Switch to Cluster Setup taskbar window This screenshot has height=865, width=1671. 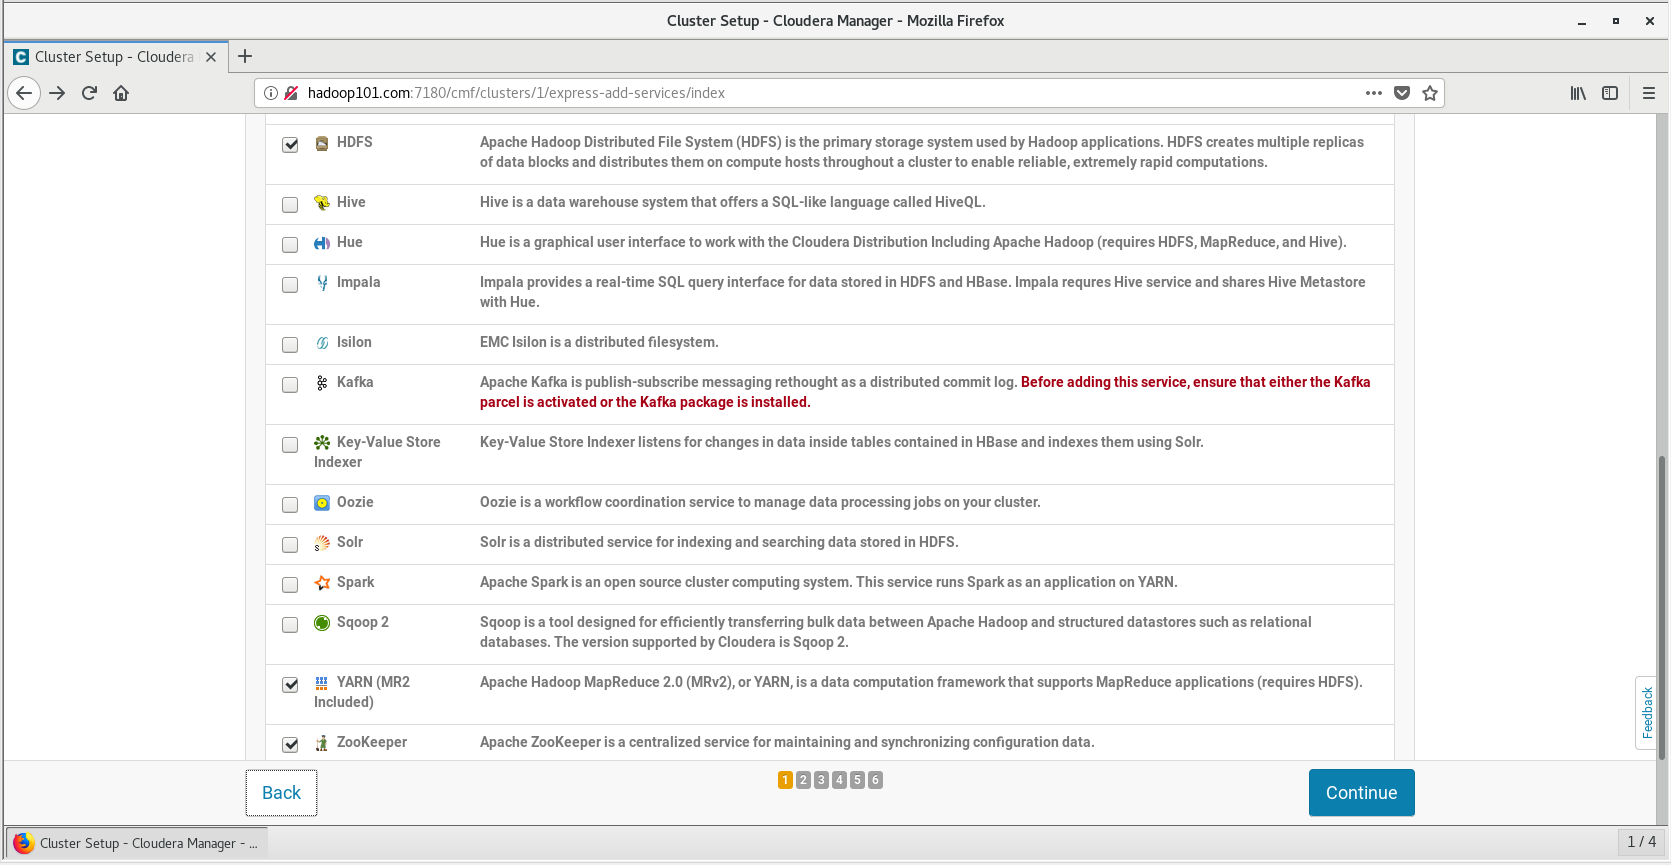pyautogui.click(x=137, y=843)
